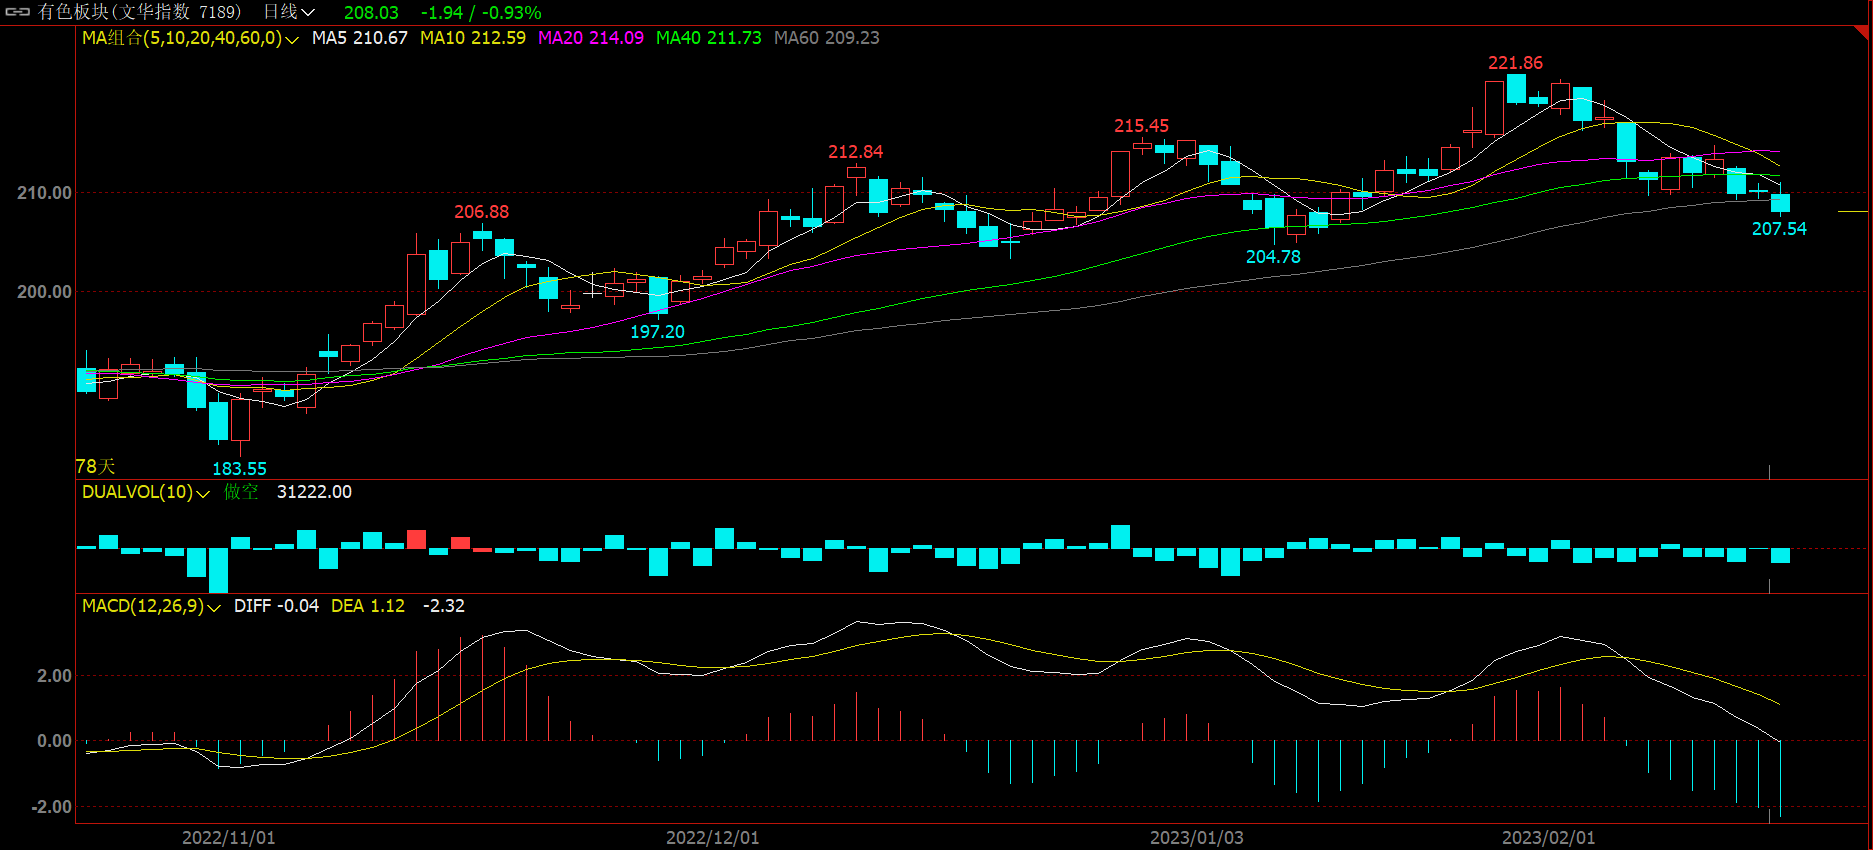Click the DEA 1.12 value in MACD panel
This screenshot has height=850, width=1873.
click(368, 606)
